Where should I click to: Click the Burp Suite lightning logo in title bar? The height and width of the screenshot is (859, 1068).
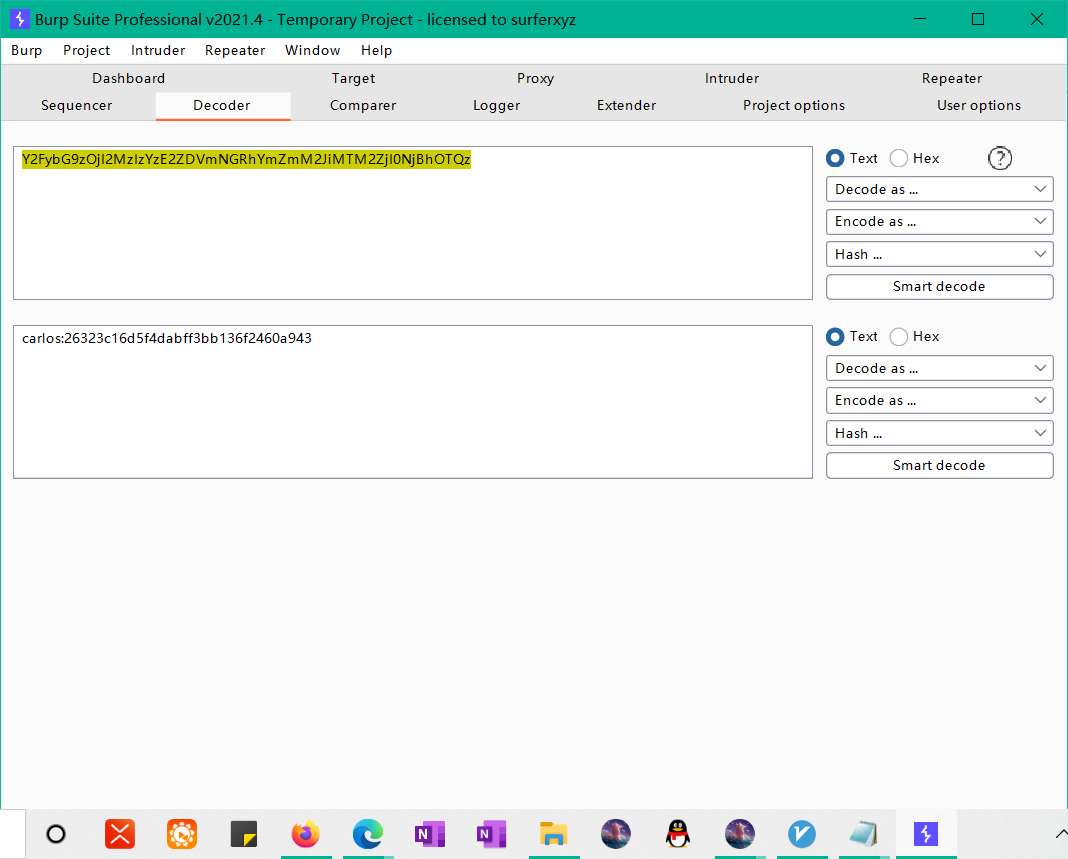tap(19, 19)
